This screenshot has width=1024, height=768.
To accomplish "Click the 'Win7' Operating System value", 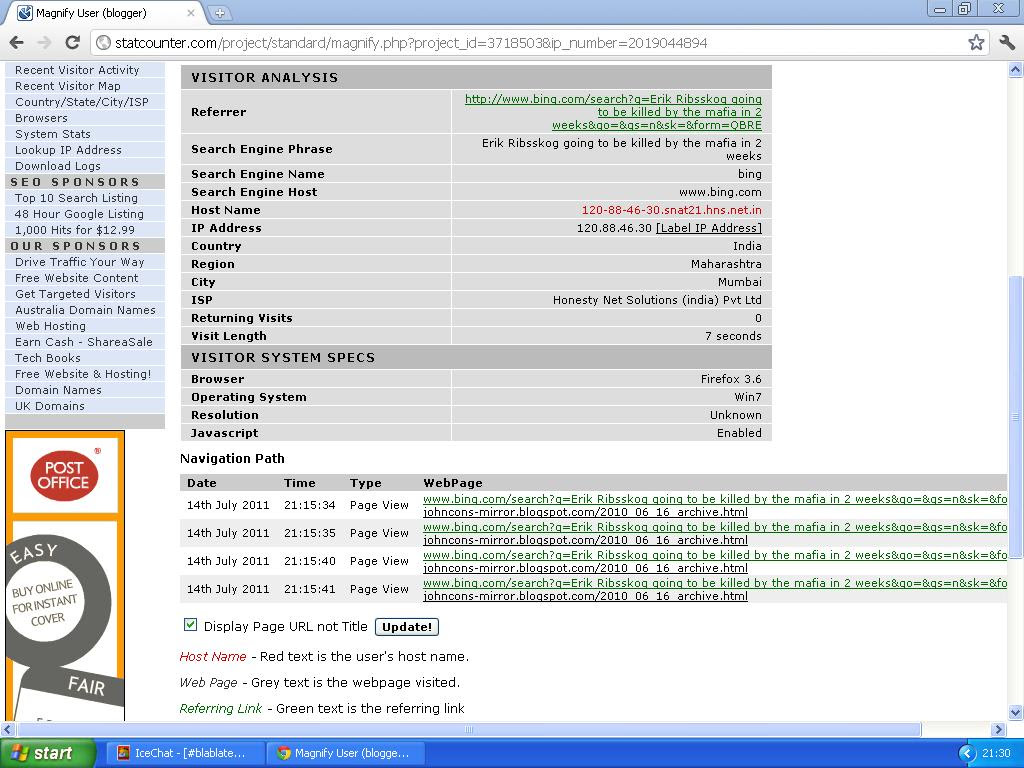I will 748,397.
